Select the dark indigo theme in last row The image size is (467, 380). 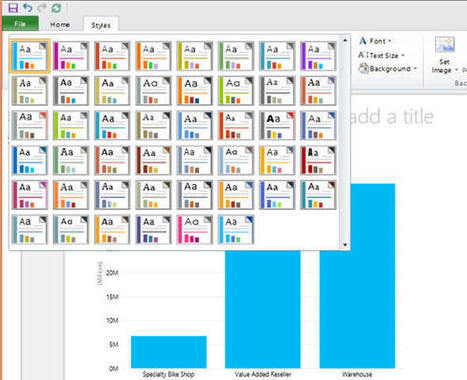pyautogui.click(x=154, y=230)
